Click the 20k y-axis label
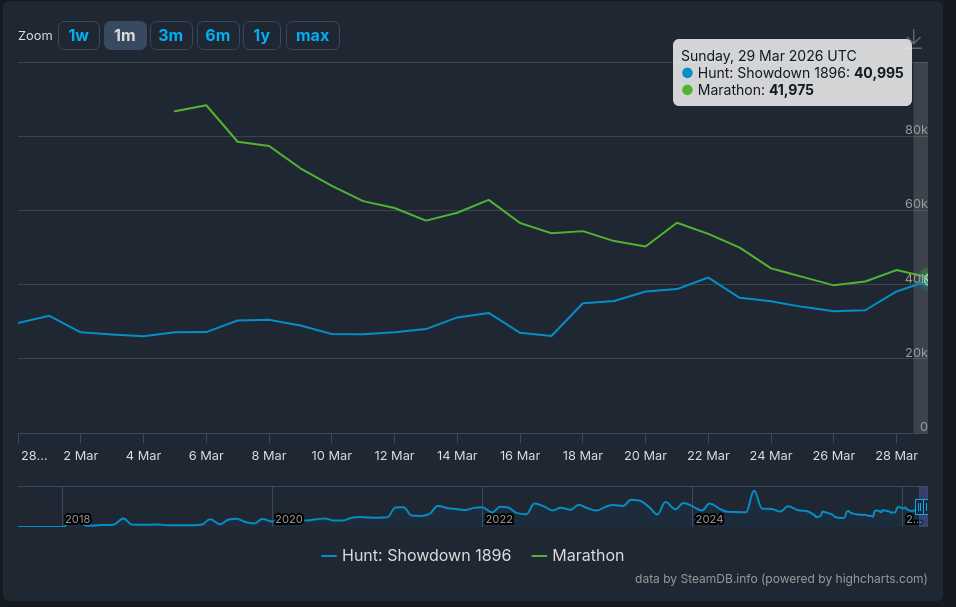The image size is (956, 607). point(916,353)
